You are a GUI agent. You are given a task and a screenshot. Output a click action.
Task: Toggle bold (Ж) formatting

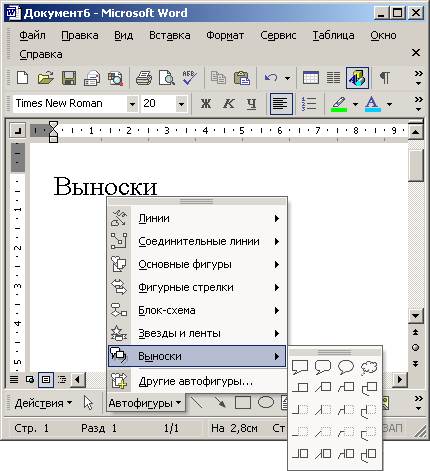coord(206,104)
